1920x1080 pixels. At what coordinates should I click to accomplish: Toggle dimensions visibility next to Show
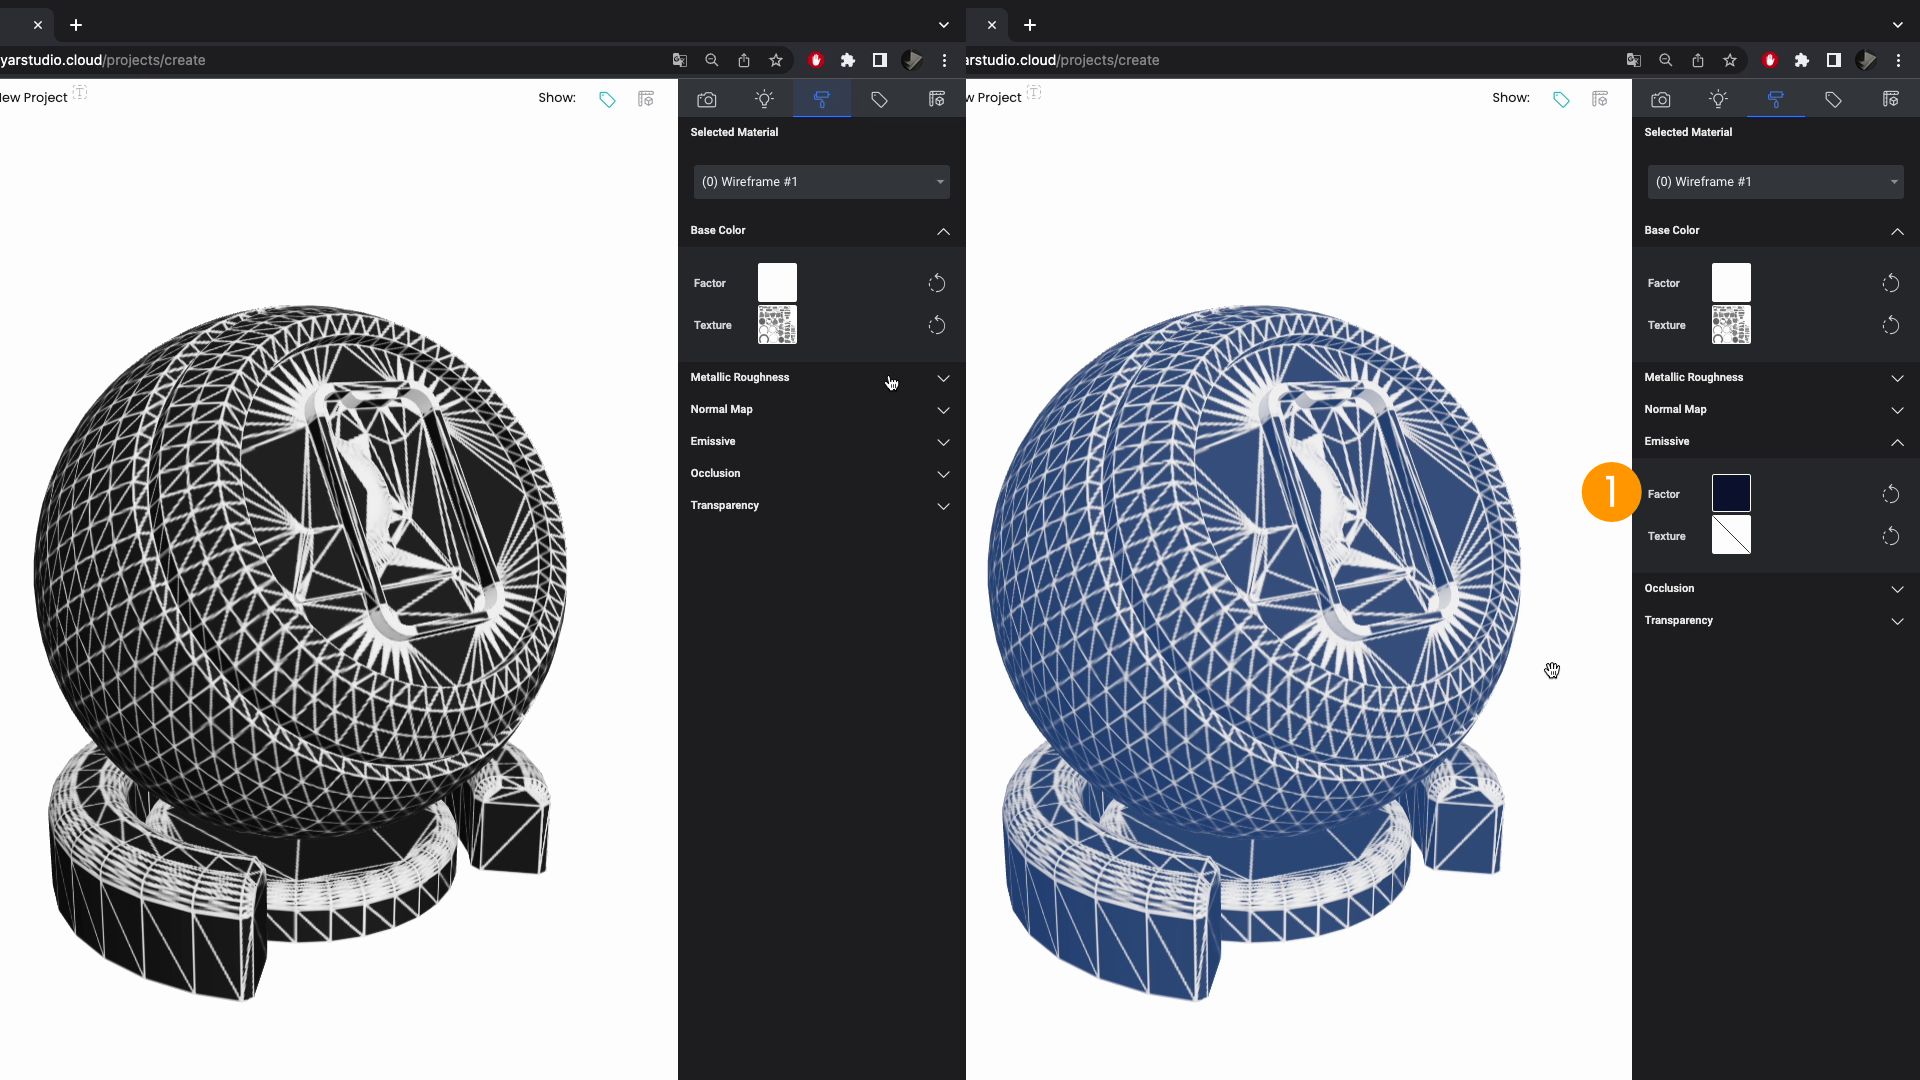645,99
